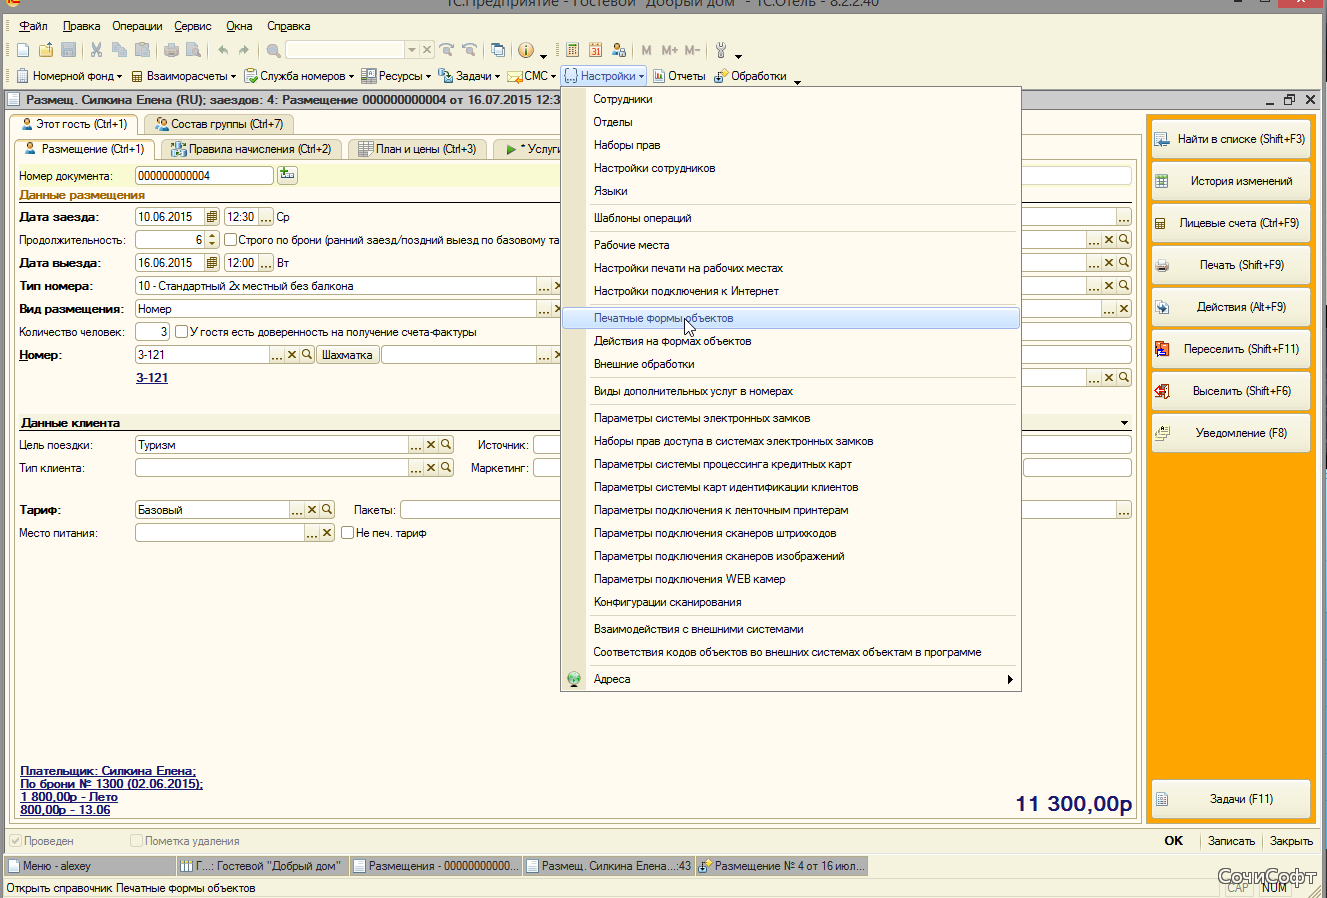
Task: Click the windows list toolbar icon
Action: pos(497,50)
